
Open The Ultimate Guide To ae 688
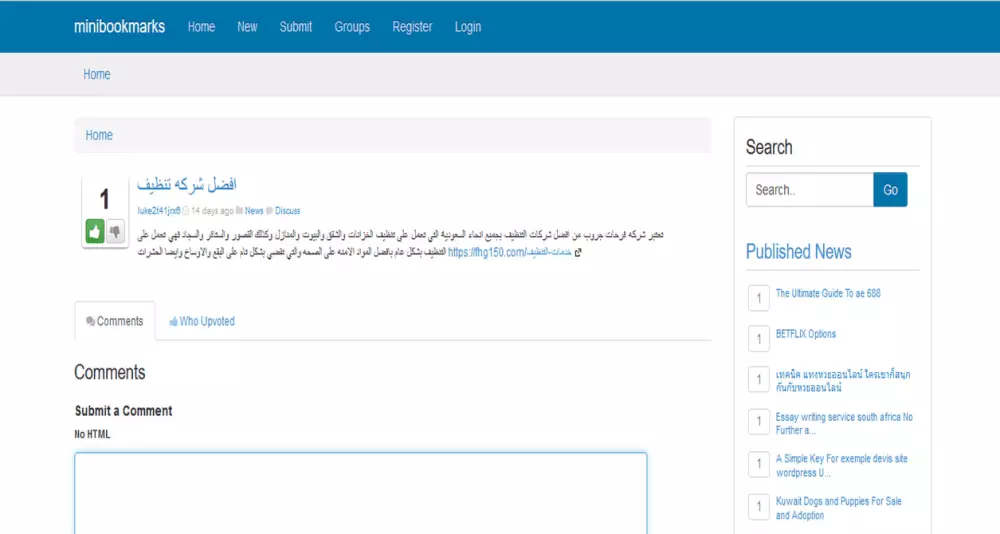pos(828,293)
